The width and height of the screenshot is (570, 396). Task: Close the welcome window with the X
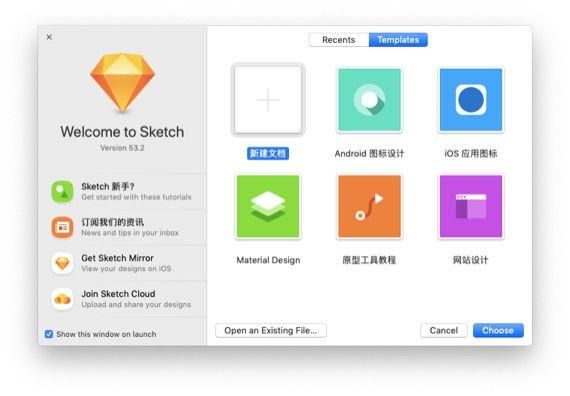pyautogui.click(x=49, y=37)
